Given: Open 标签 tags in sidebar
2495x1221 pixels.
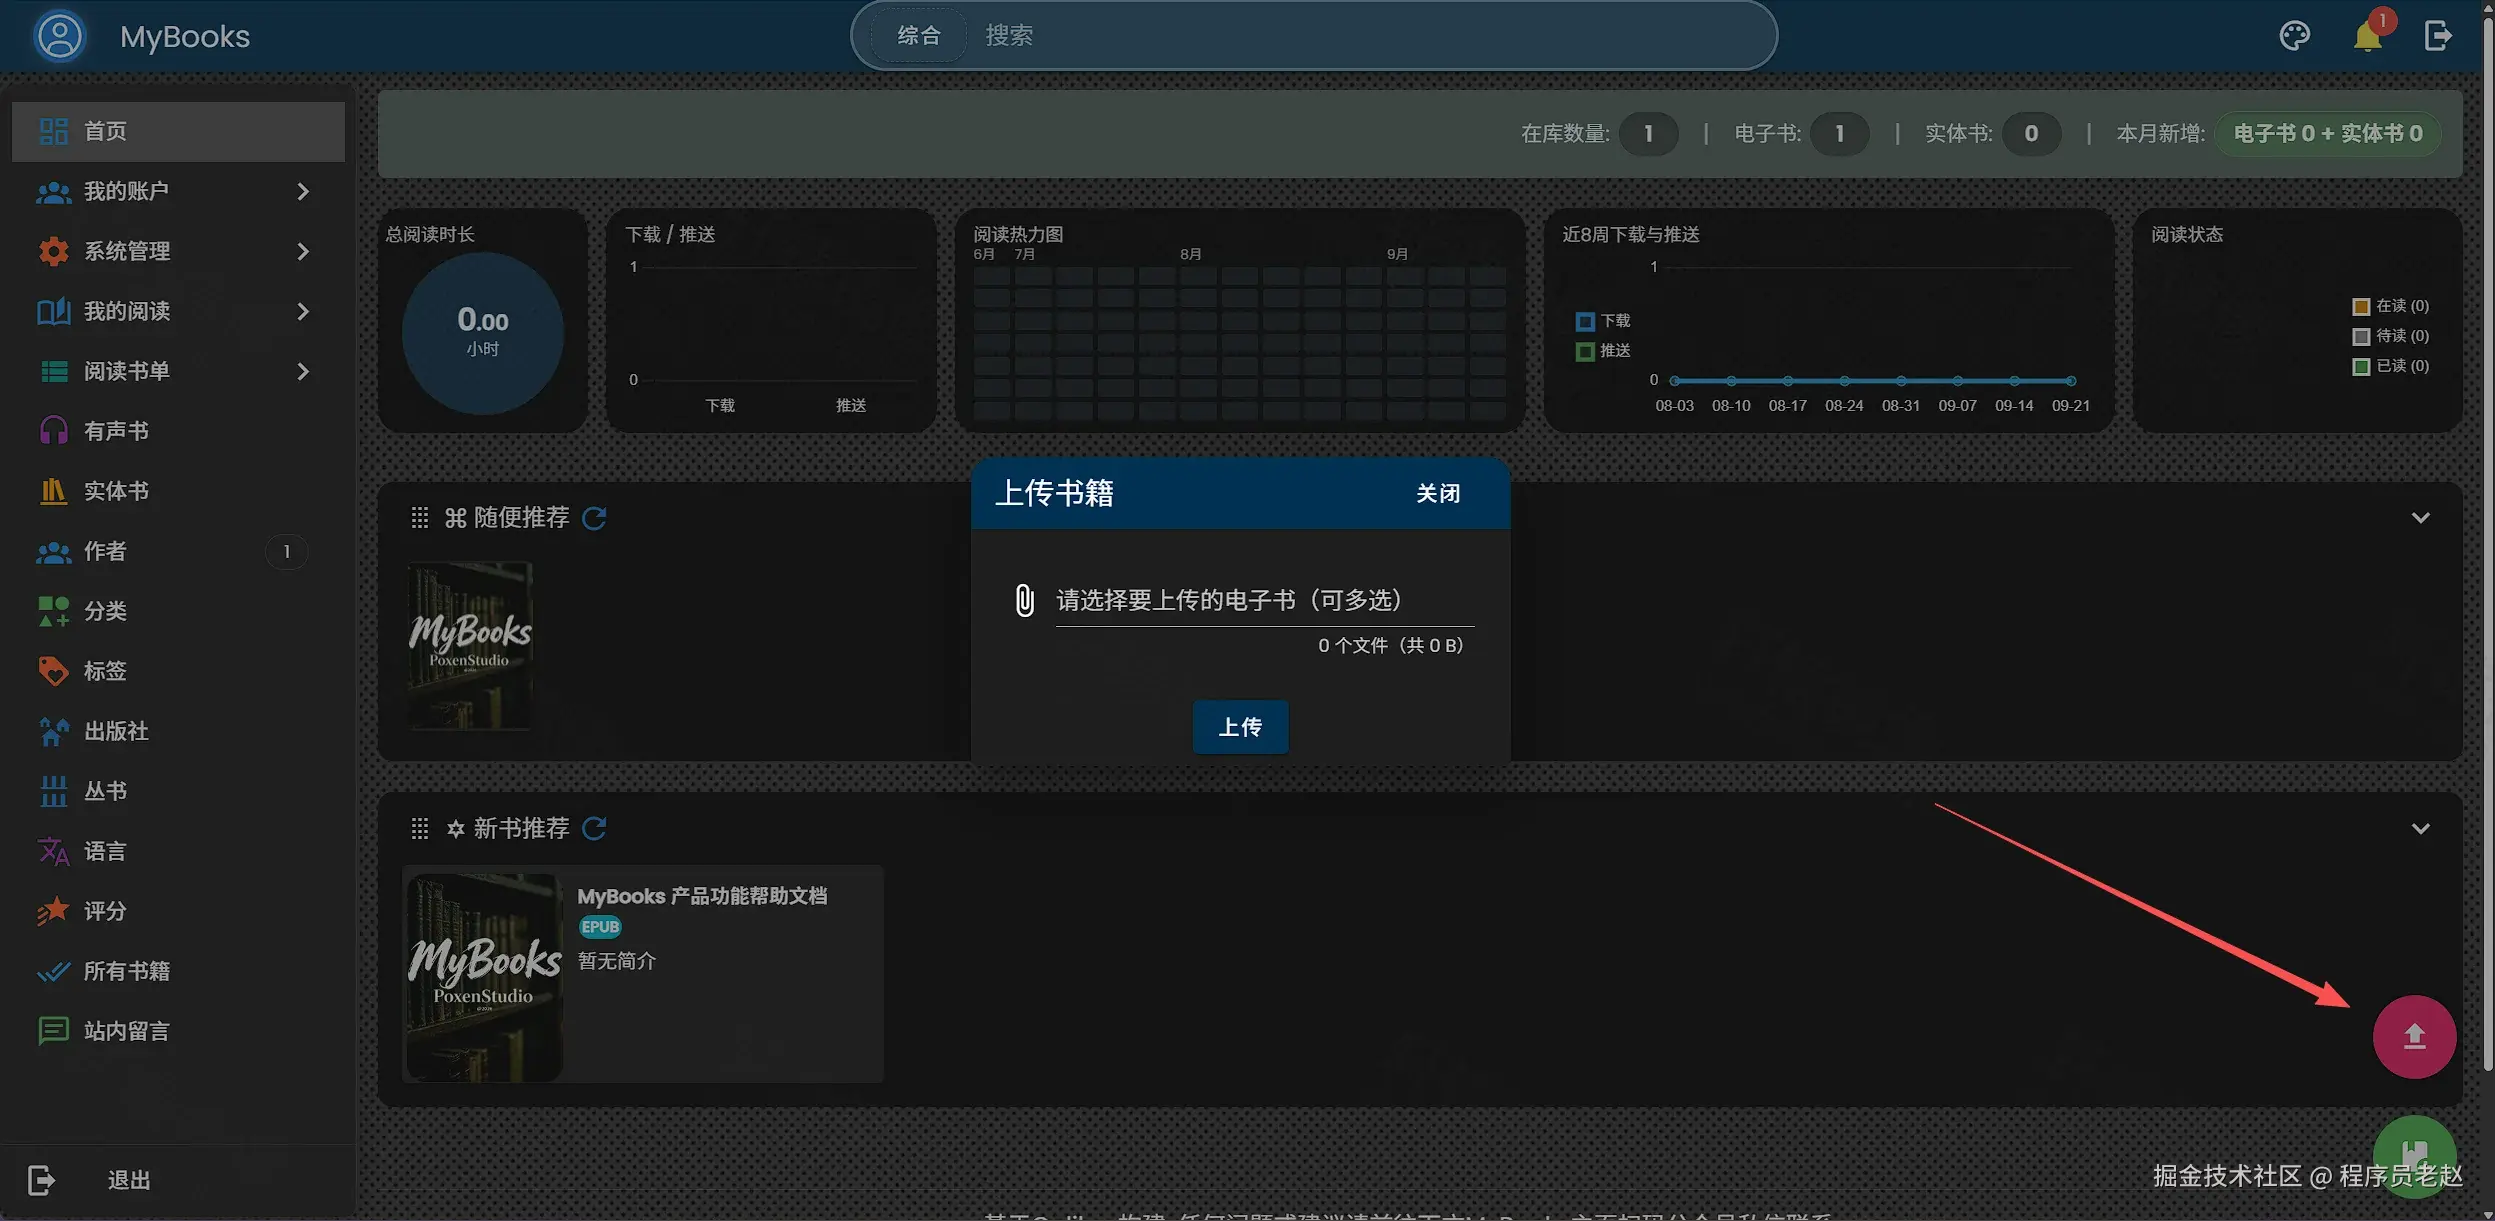Looking at the screenshot, I should coord(178,671).
